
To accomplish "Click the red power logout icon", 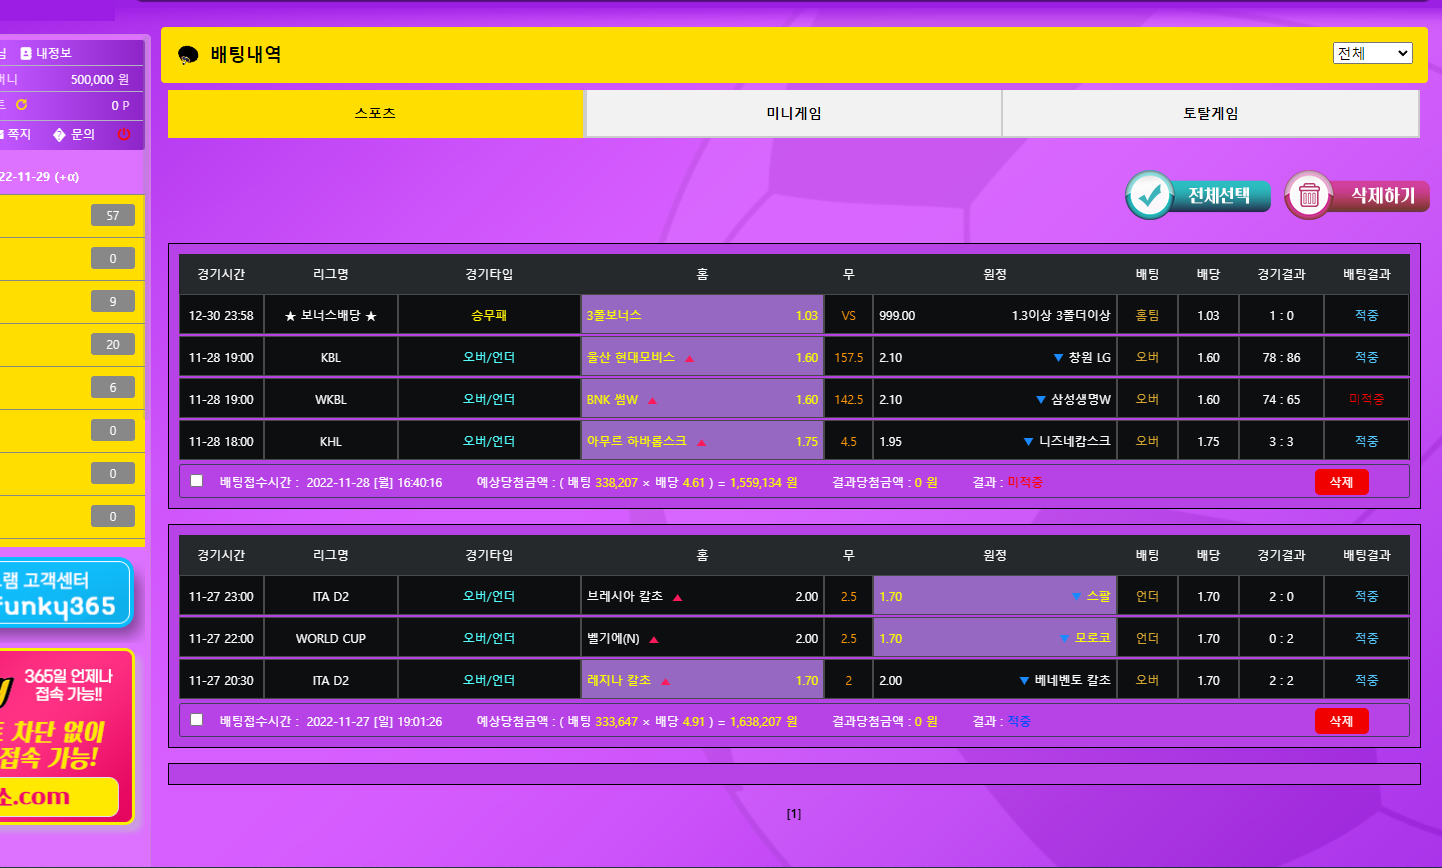I will click(x=124, y=134).
